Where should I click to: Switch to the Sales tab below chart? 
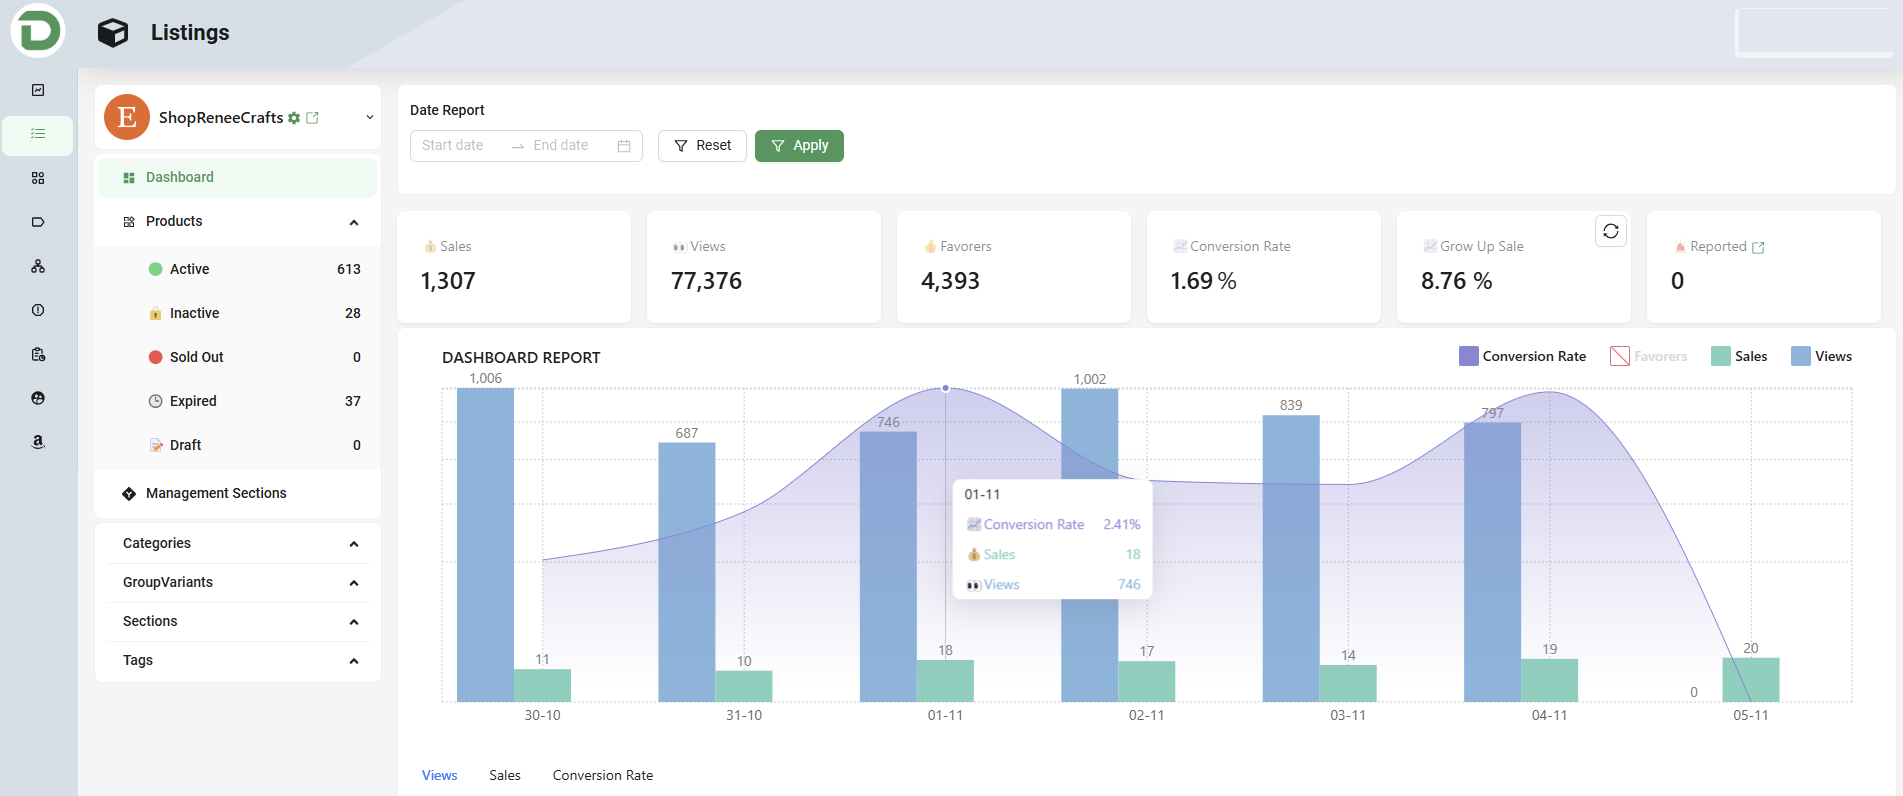point(505,775)
